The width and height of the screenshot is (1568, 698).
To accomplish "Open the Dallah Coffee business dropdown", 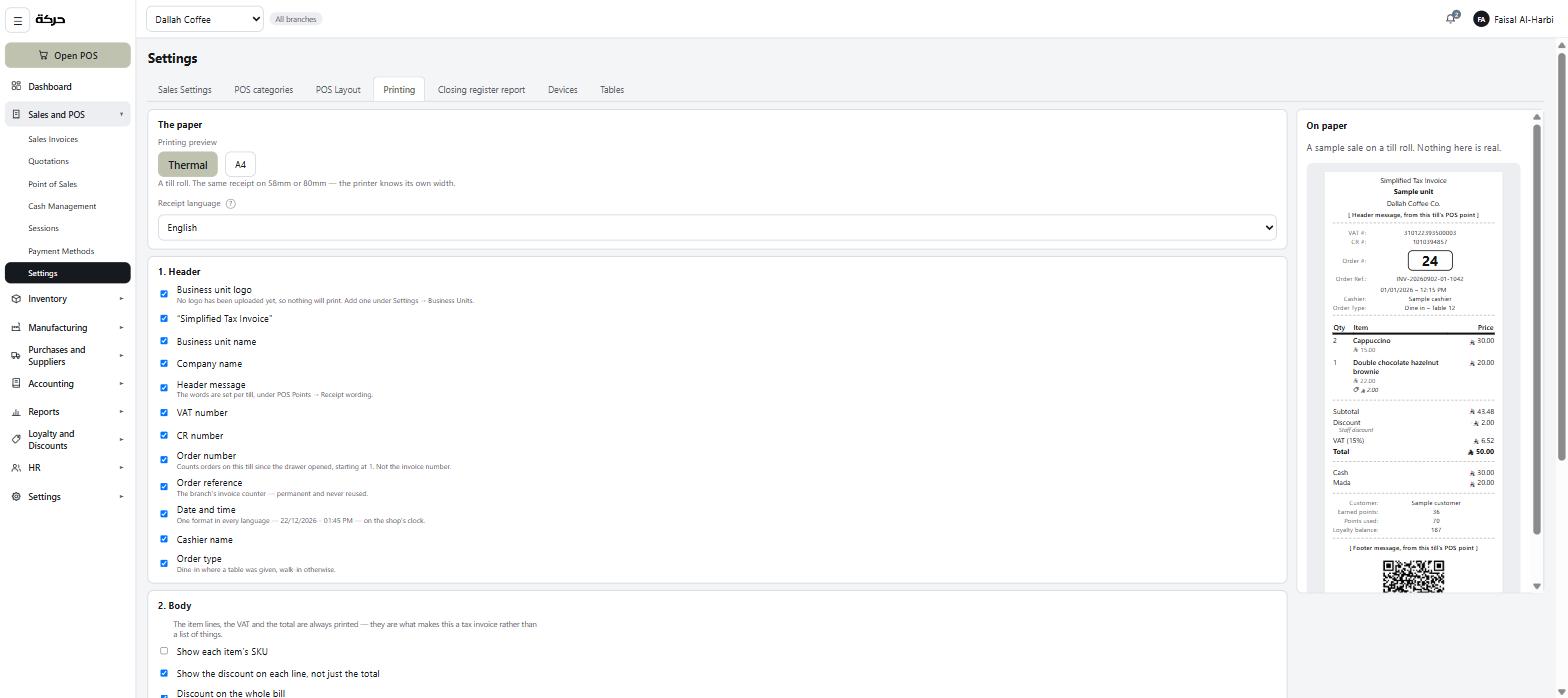I will 205,19.
